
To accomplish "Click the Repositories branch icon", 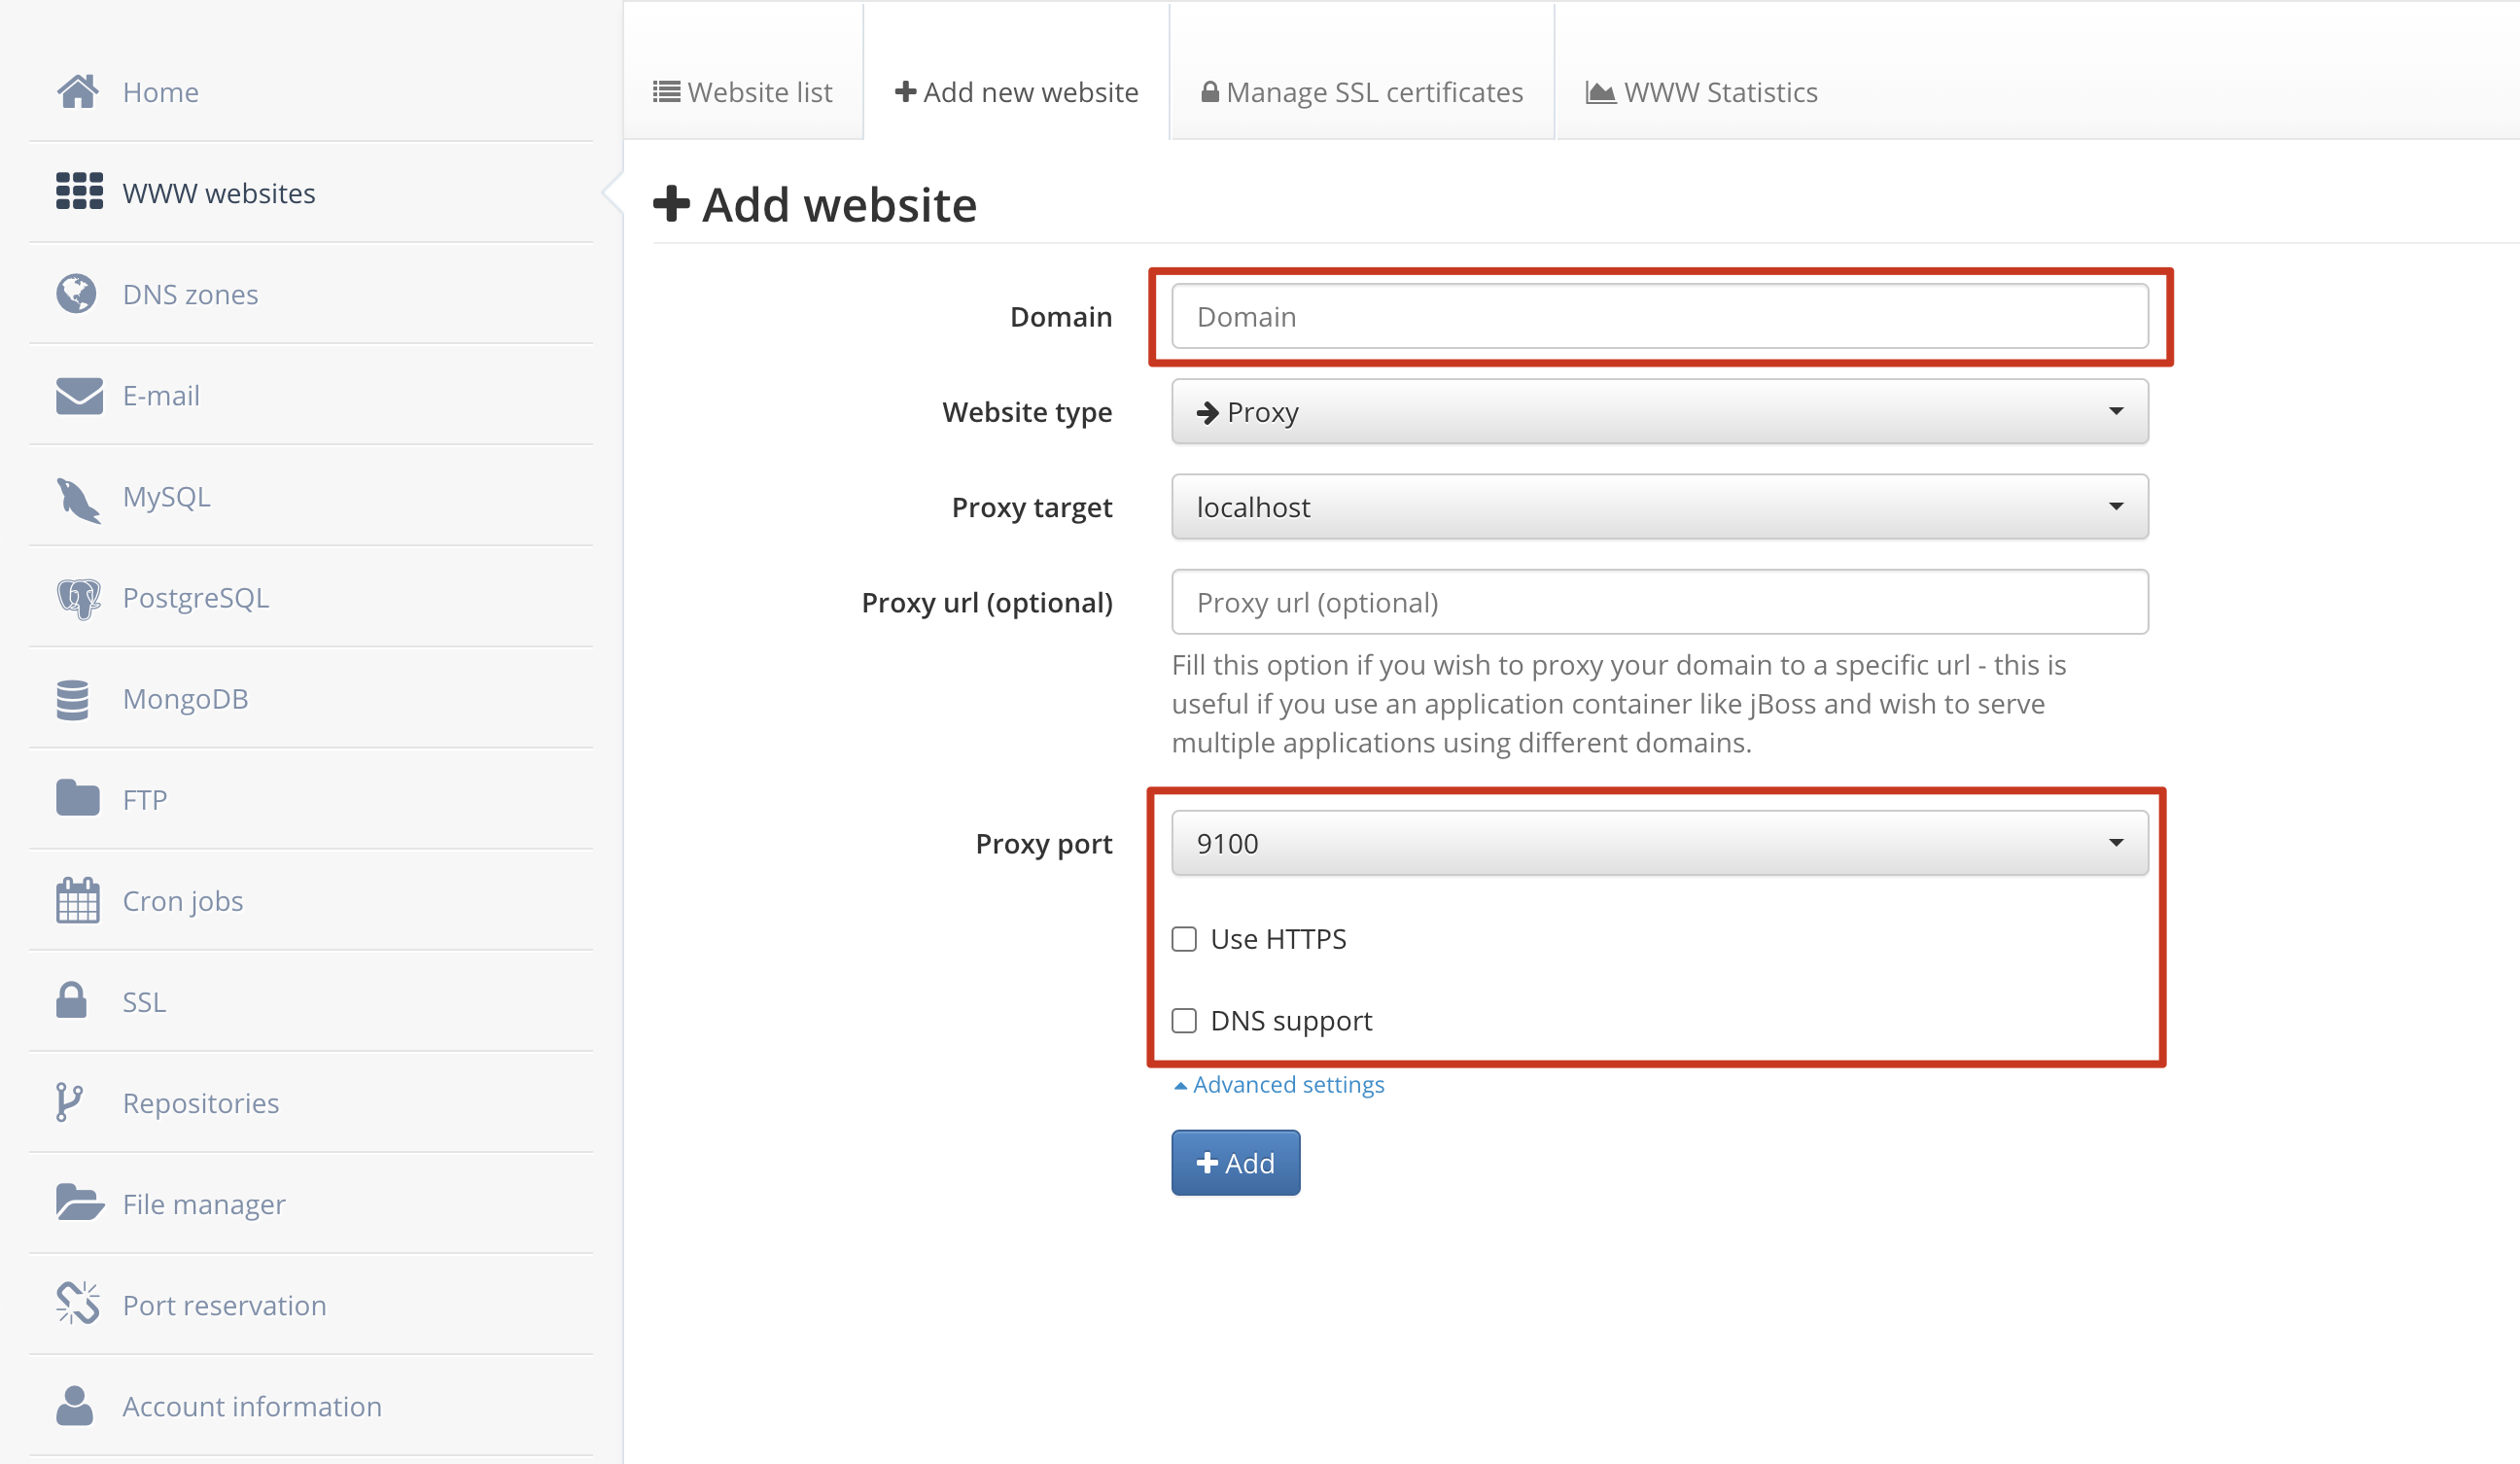I will click(68, 1102).
